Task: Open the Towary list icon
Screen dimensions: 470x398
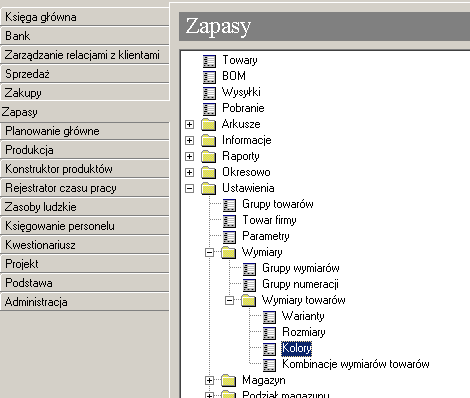Action: click(x=209, y=61)
